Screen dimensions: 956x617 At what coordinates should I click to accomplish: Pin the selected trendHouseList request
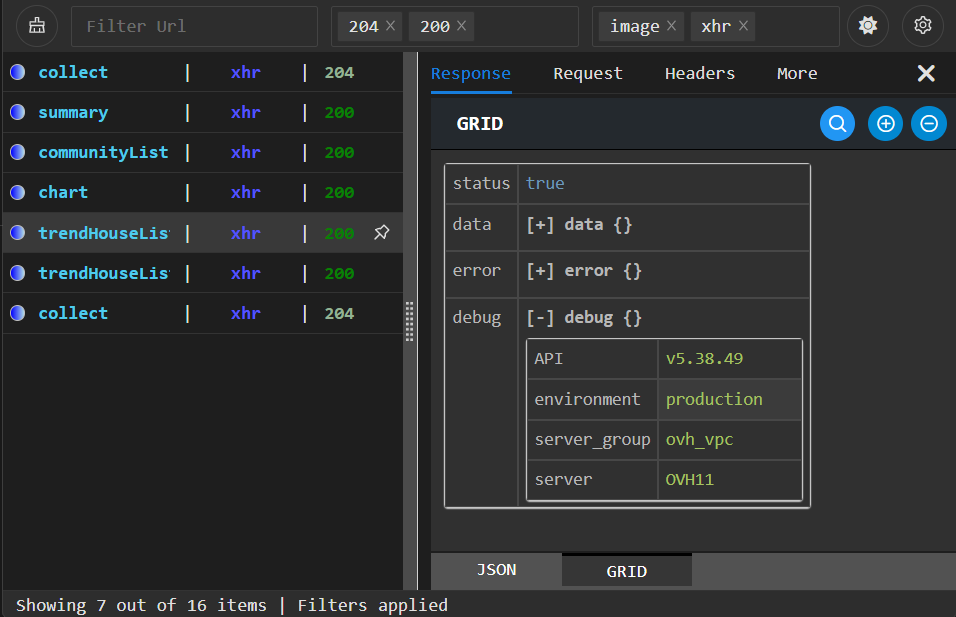click(x=382, y=232)
